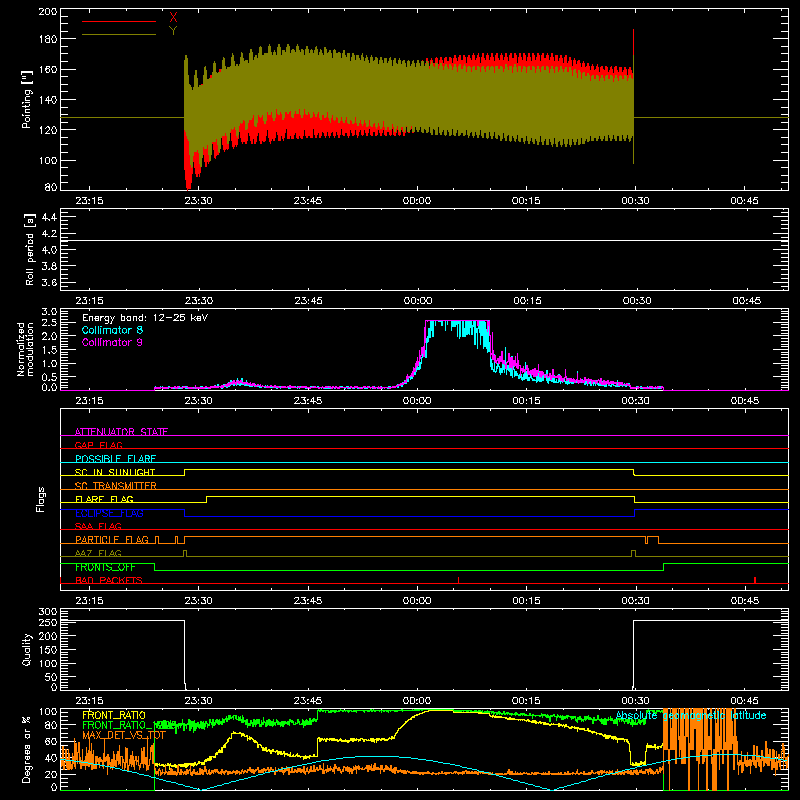Click the yellow FLARE_FLAG label
This screenshot has height=800, width=800.
coord(104,499)
